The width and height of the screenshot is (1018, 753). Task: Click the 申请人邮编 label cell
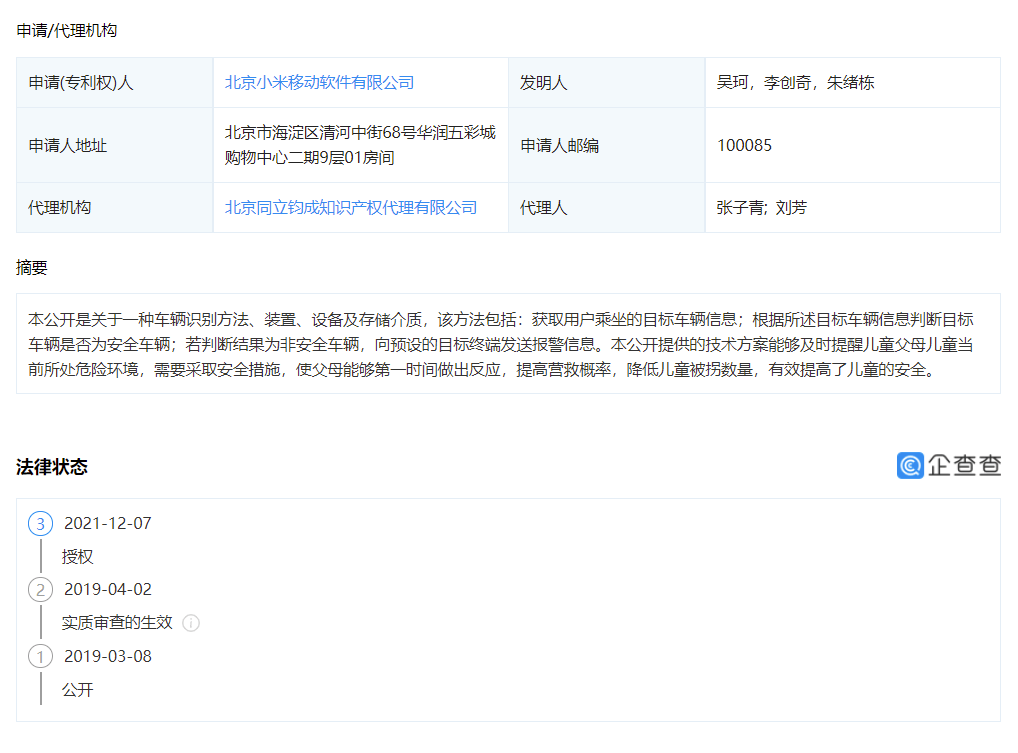click(x=606, y=145)
